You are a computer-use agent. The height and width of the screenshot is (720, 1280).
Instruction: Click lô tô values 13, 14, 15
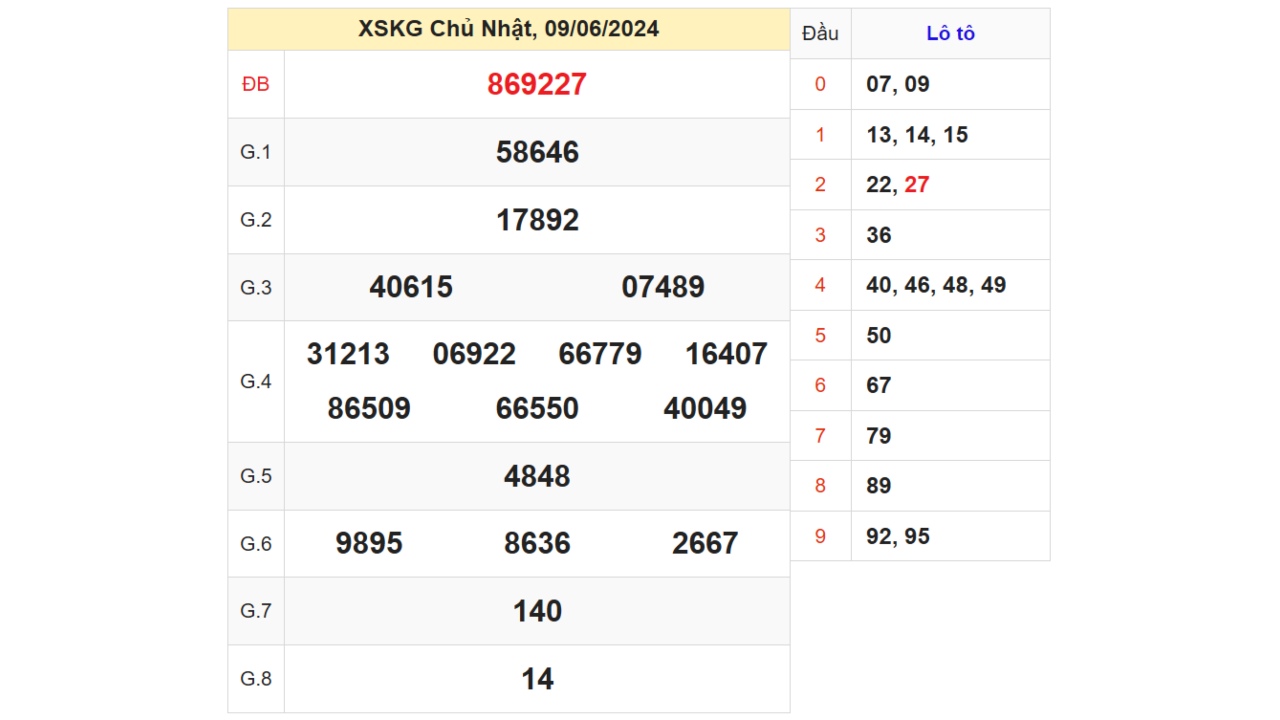click(917, 134)
